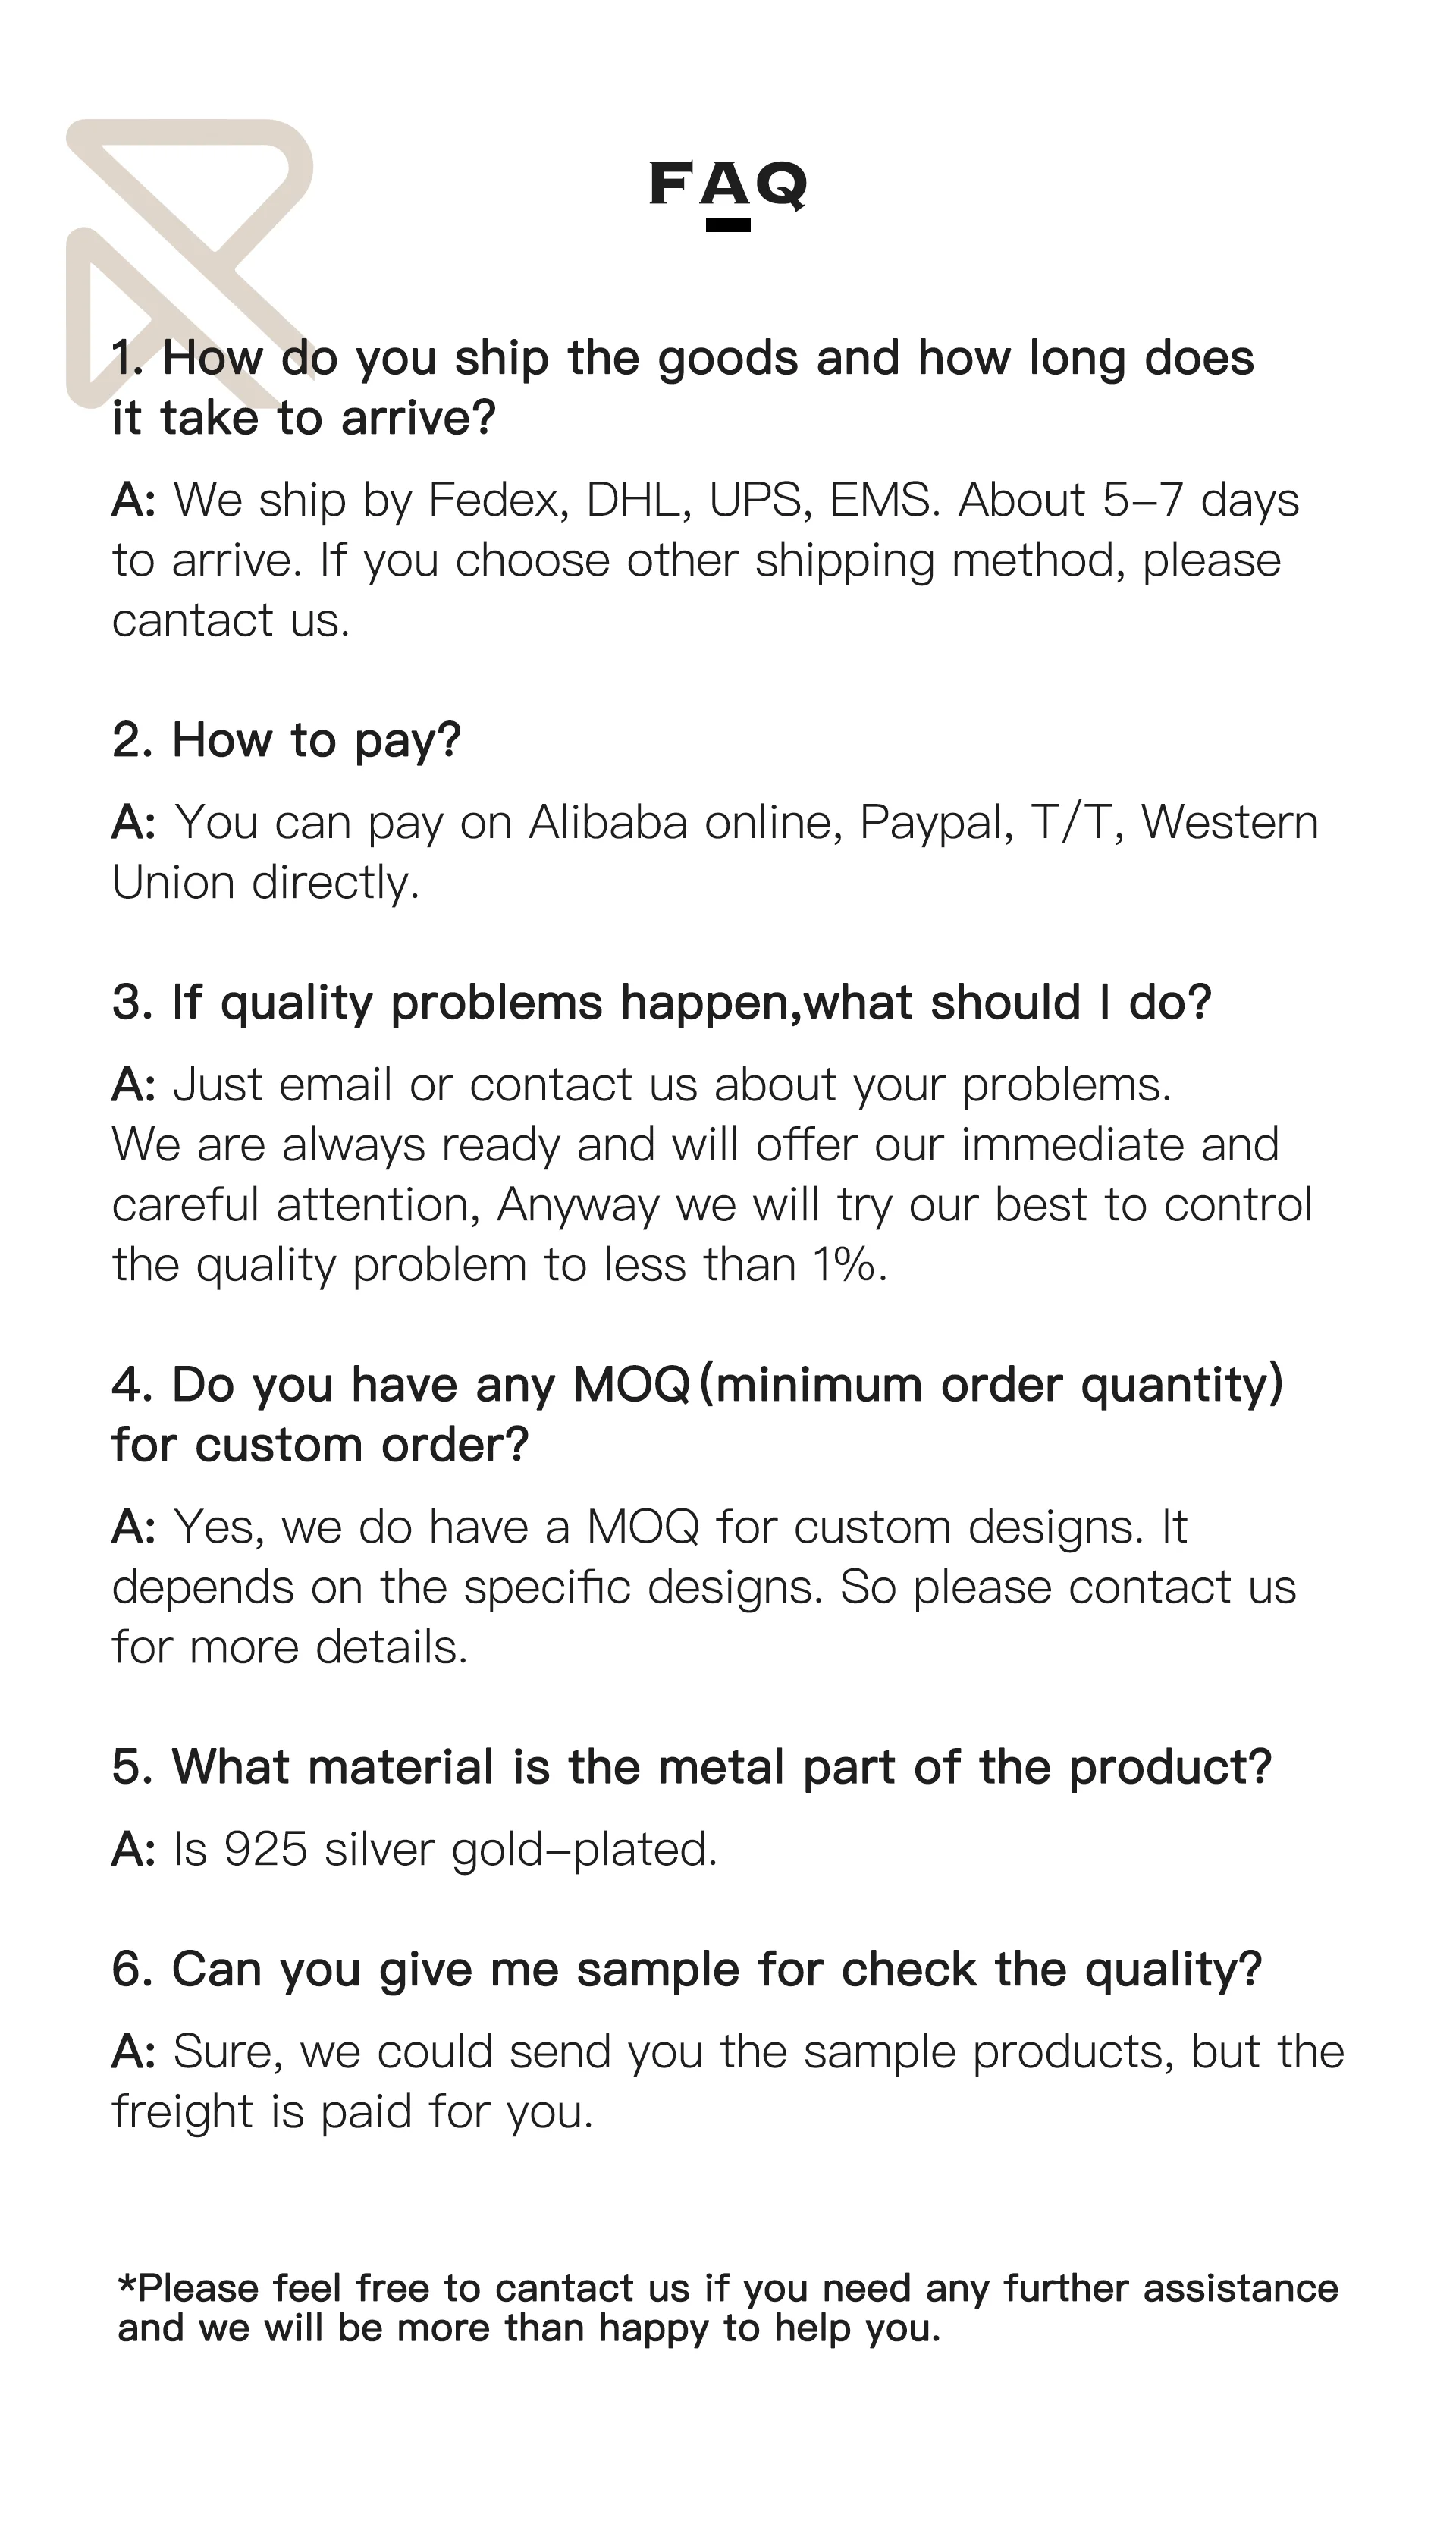Select question 6 about sample quality check
This screenshot has width=1456, height=2527.
pos(687,1969)
